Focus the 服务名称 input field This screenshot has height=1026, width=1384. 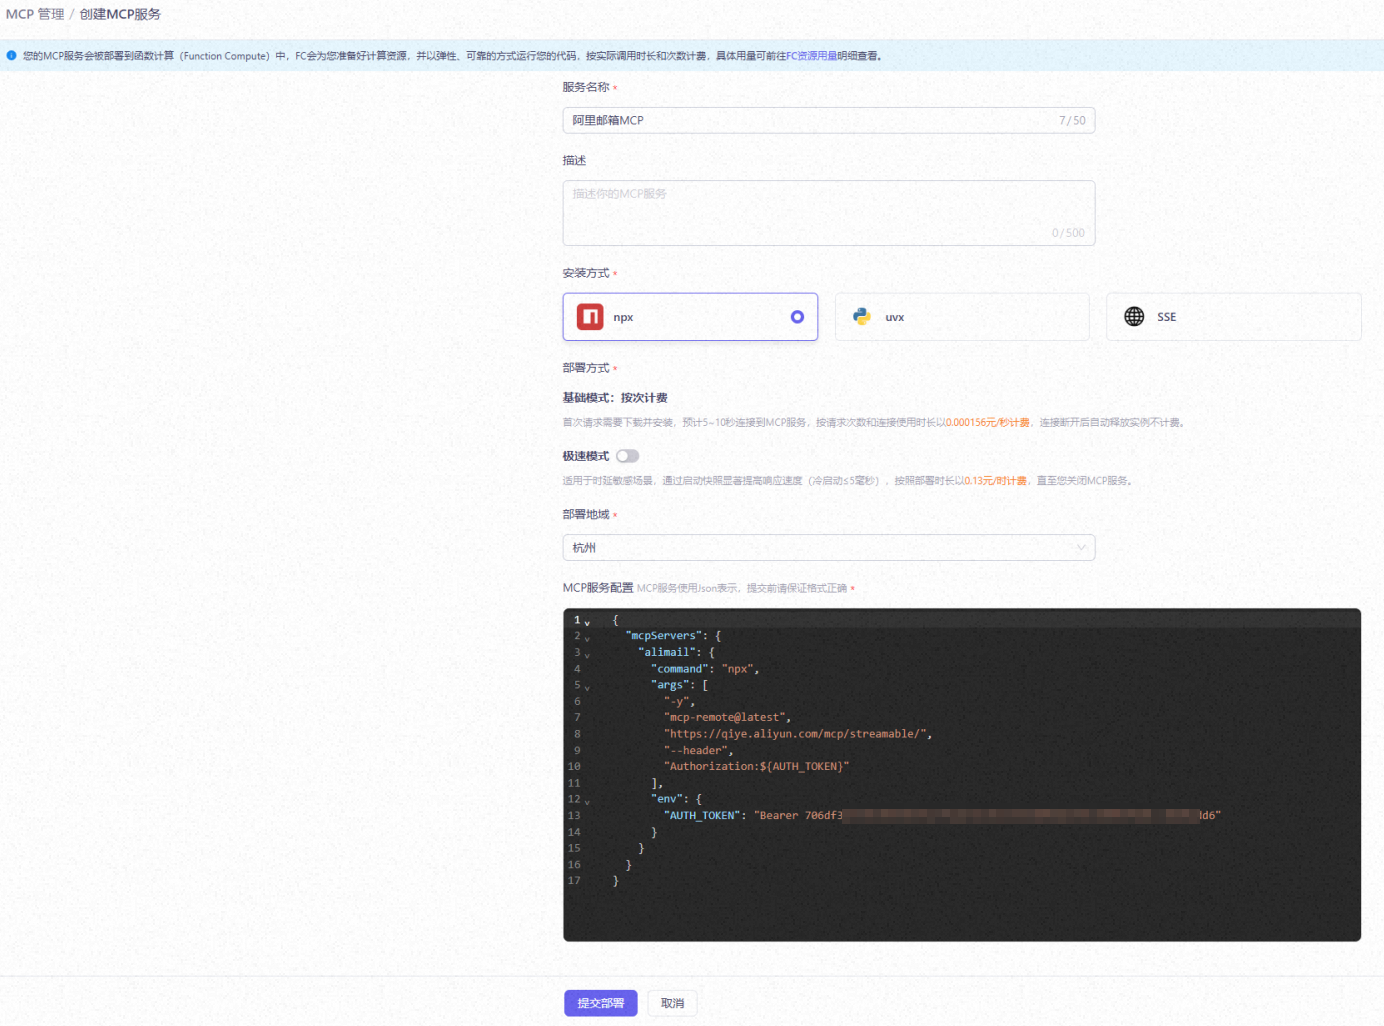829,120
